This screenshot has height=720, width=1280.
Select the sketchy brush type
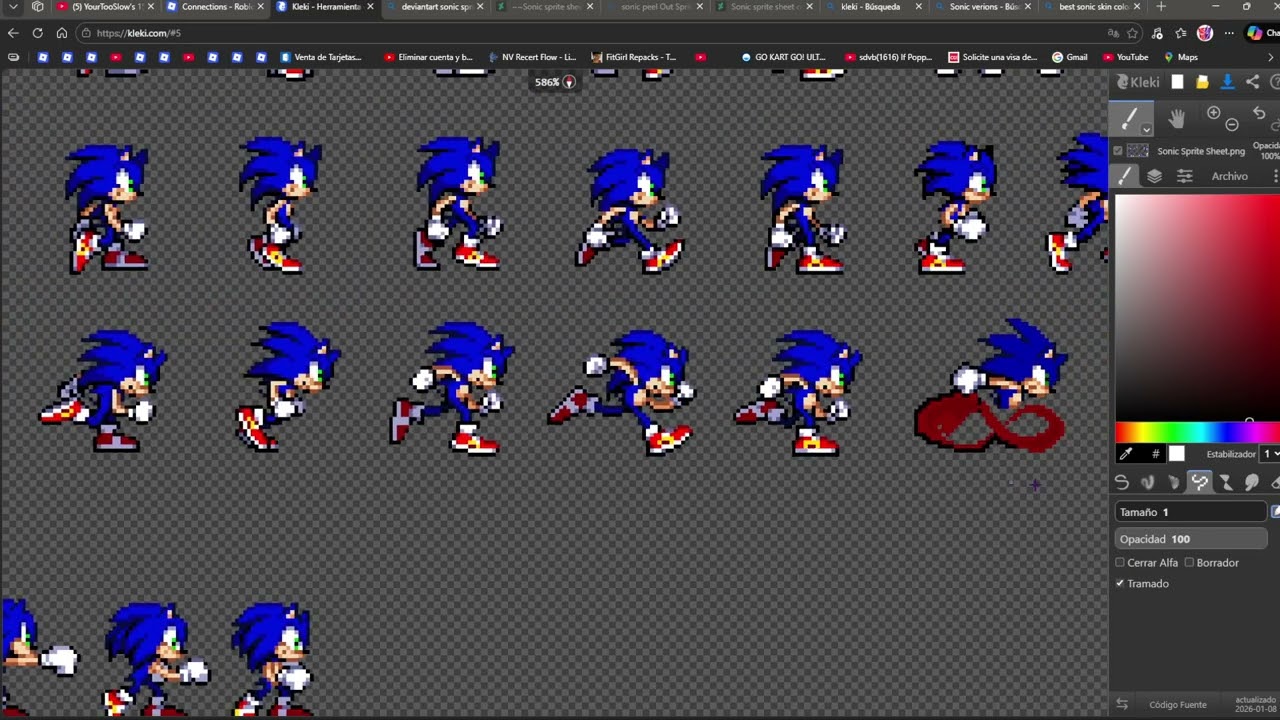tap(1174, 483)
